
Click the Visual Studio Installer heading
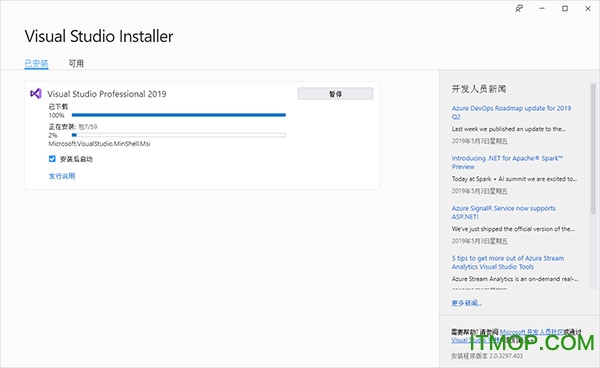tap(99, 36)
